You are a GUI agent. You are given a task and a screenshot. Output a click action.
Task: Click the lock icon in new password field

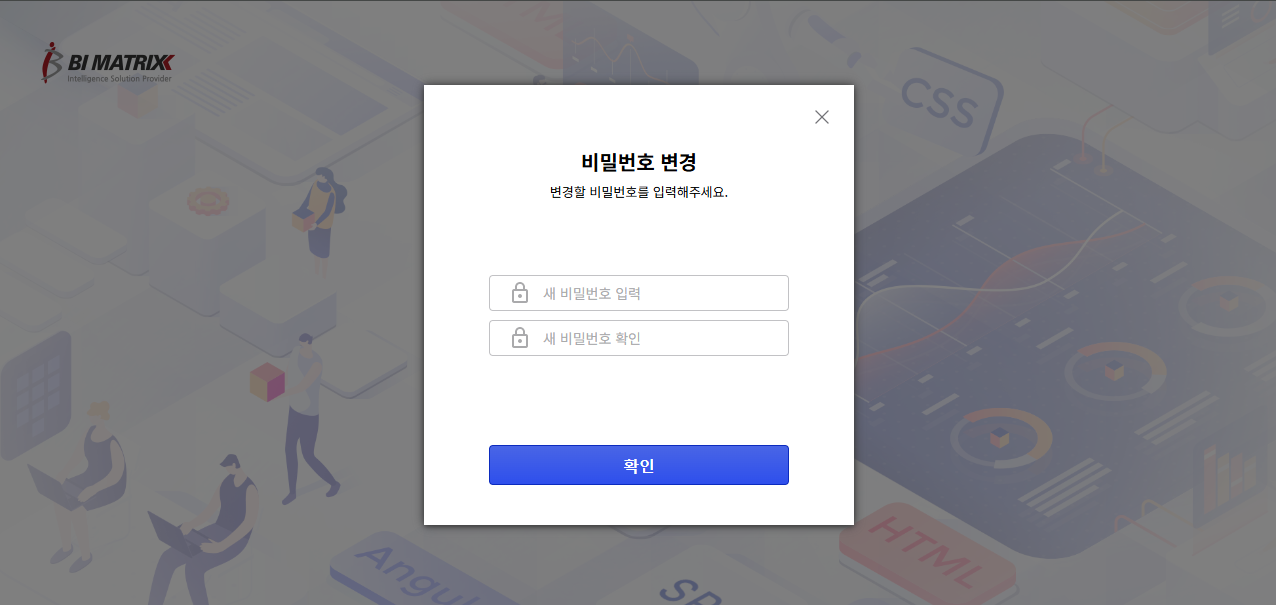point(520,293)
